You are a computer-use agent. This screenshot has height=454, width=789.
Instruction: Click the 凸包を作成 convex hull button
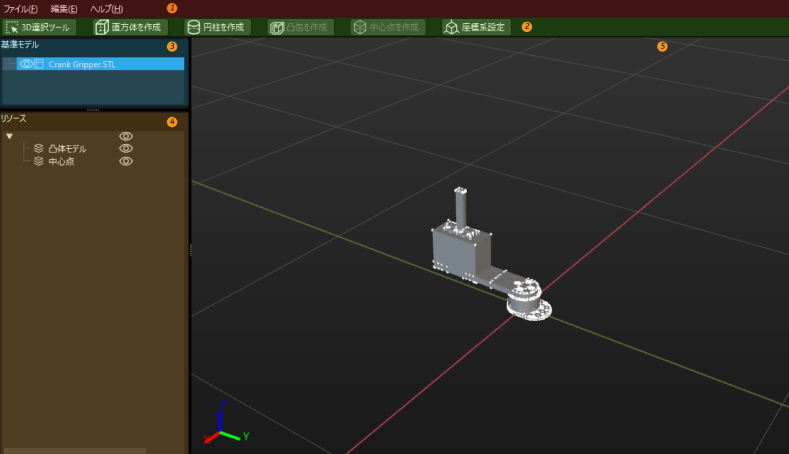(298, 27)
